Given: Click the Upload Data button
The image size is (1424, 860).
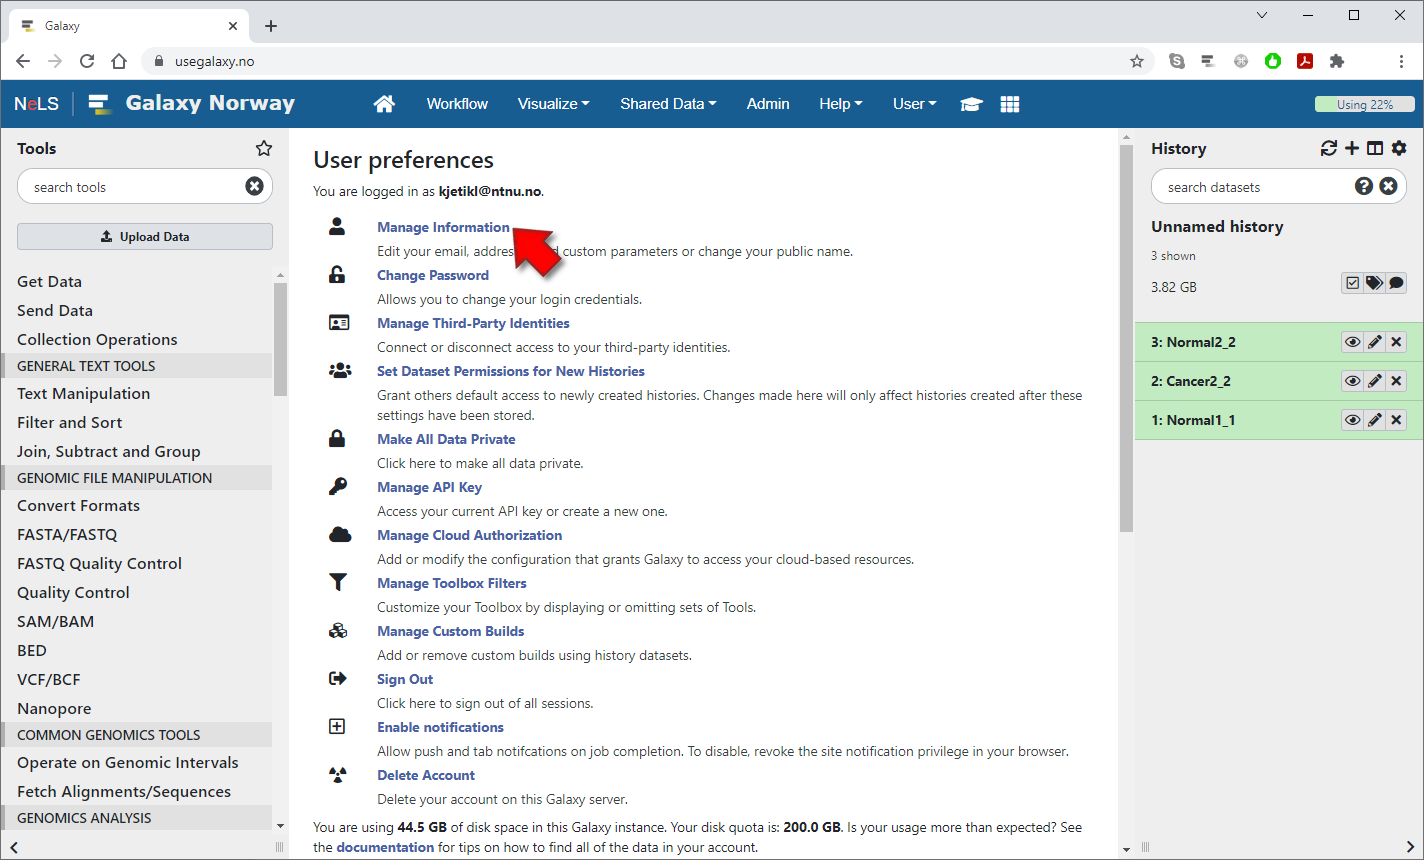Looking at the screenshot, I should click(145, 237).
